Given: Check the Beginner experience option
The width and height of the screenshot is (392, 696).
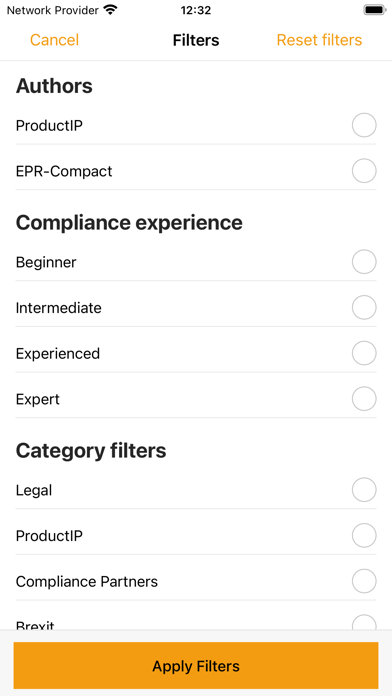Looking at the screenshot, I should [x=364, y=262].
